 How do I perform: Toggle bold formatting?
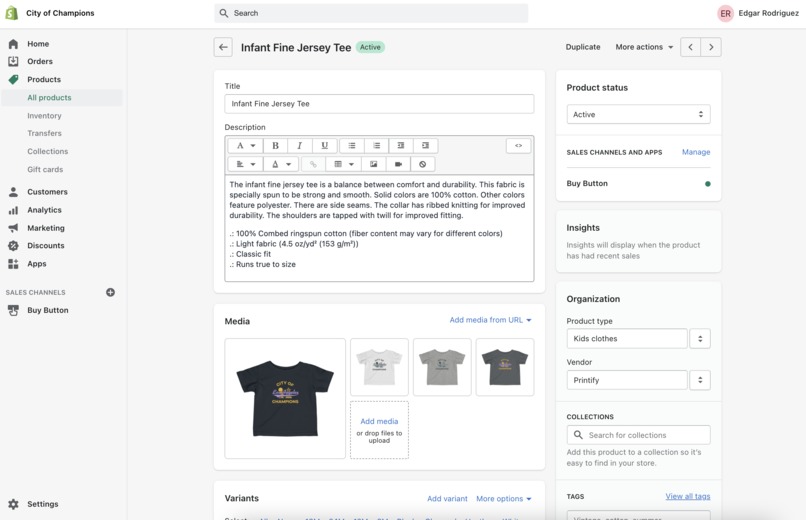[x=275, y=146]
